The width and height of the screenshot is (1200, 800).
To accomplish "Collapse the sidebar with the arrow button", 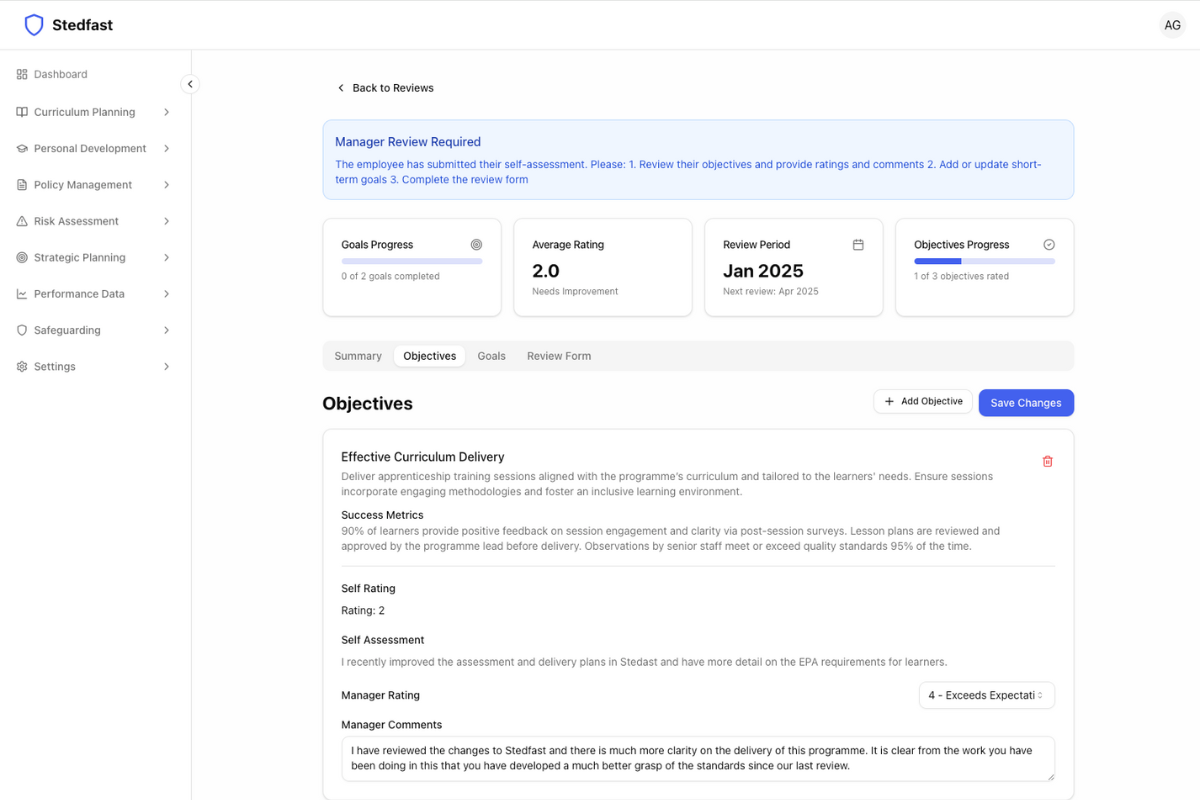I will pyautogui.click(x=190, y=84).
